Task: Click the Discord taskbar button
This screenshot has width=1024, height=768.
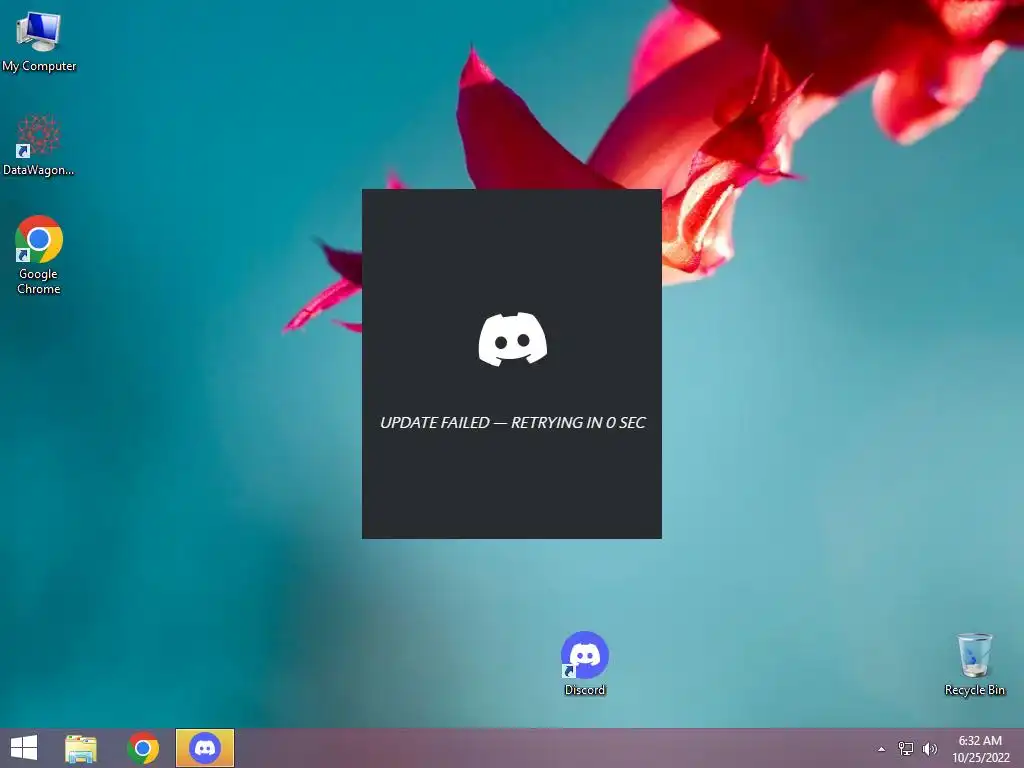Action: (x=204, y=748)
